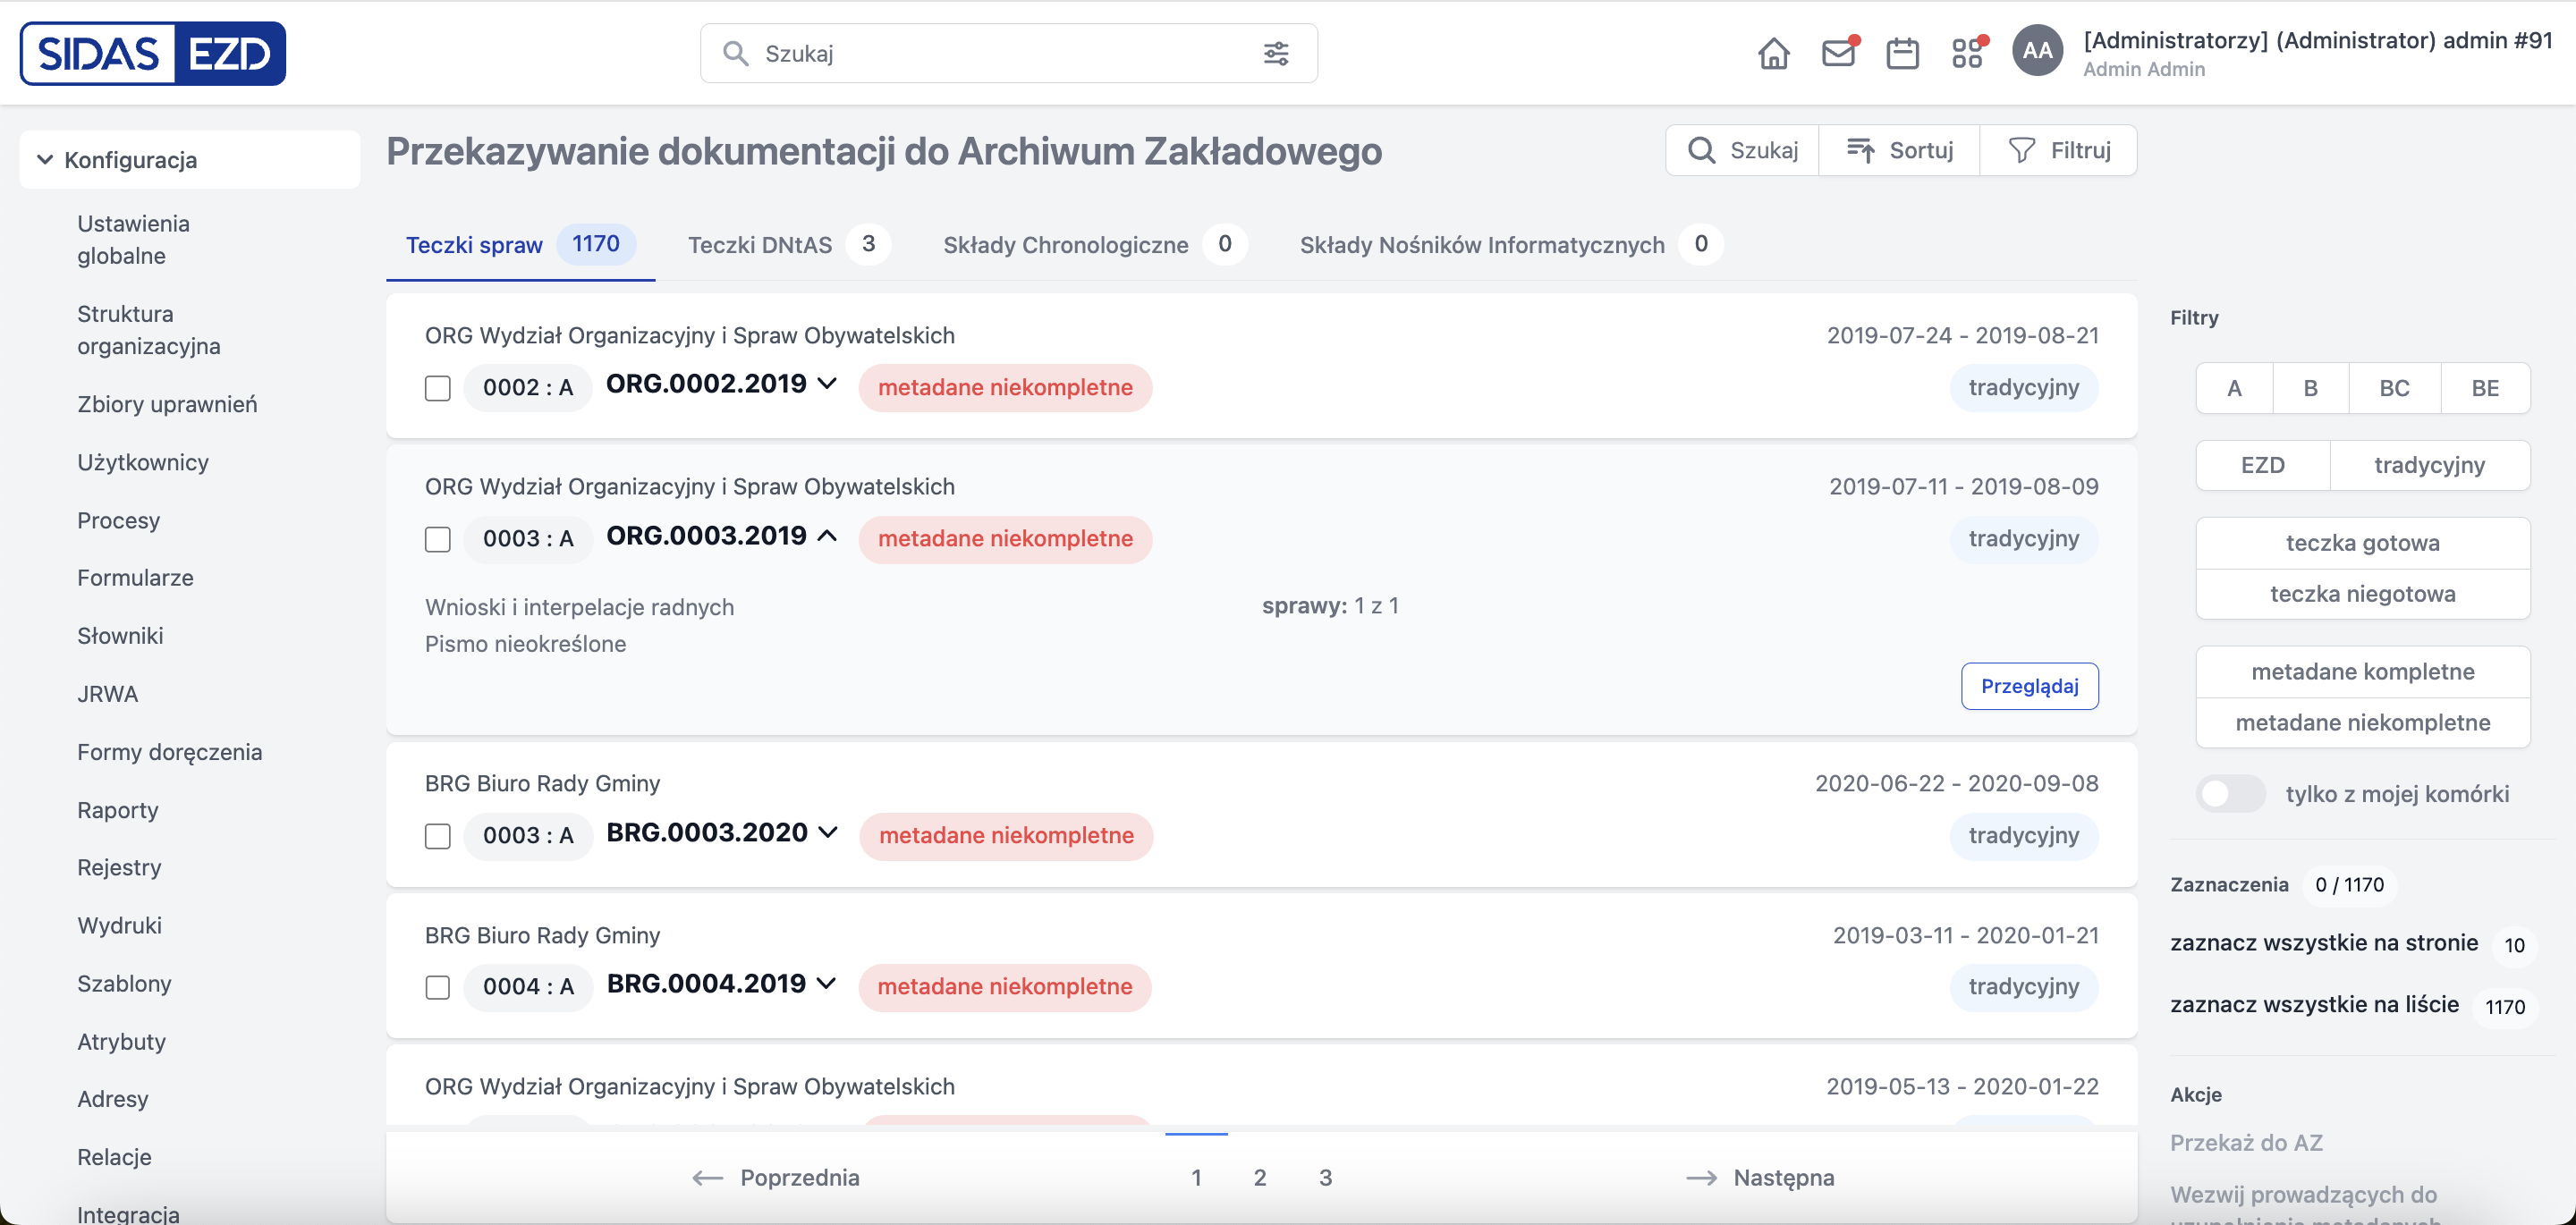2576x1225 pixels.
Task: Open Wydruki in sidebar
Action: click(119, 925)
